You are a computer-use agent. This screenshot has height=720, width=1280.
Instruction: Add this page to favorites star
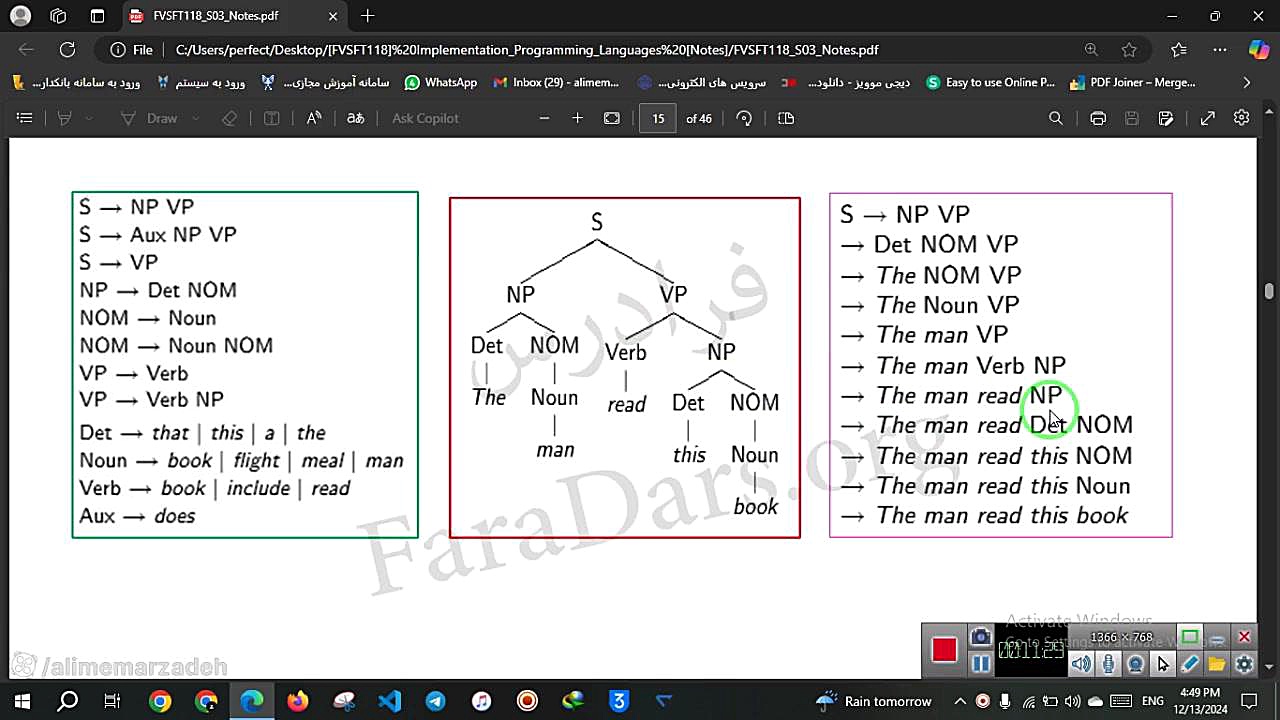(1129, 50)
